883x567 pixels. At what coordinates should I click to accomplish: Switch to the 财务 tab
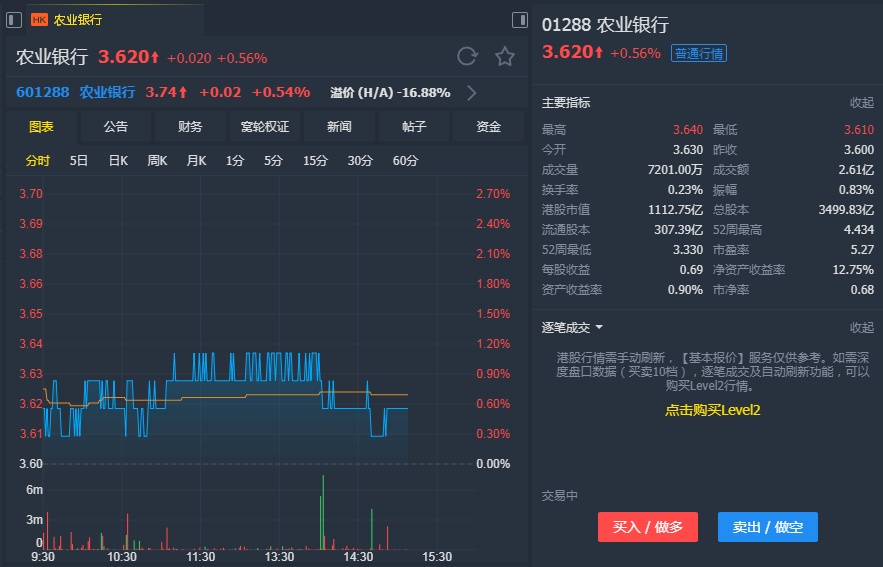(190, 127)
